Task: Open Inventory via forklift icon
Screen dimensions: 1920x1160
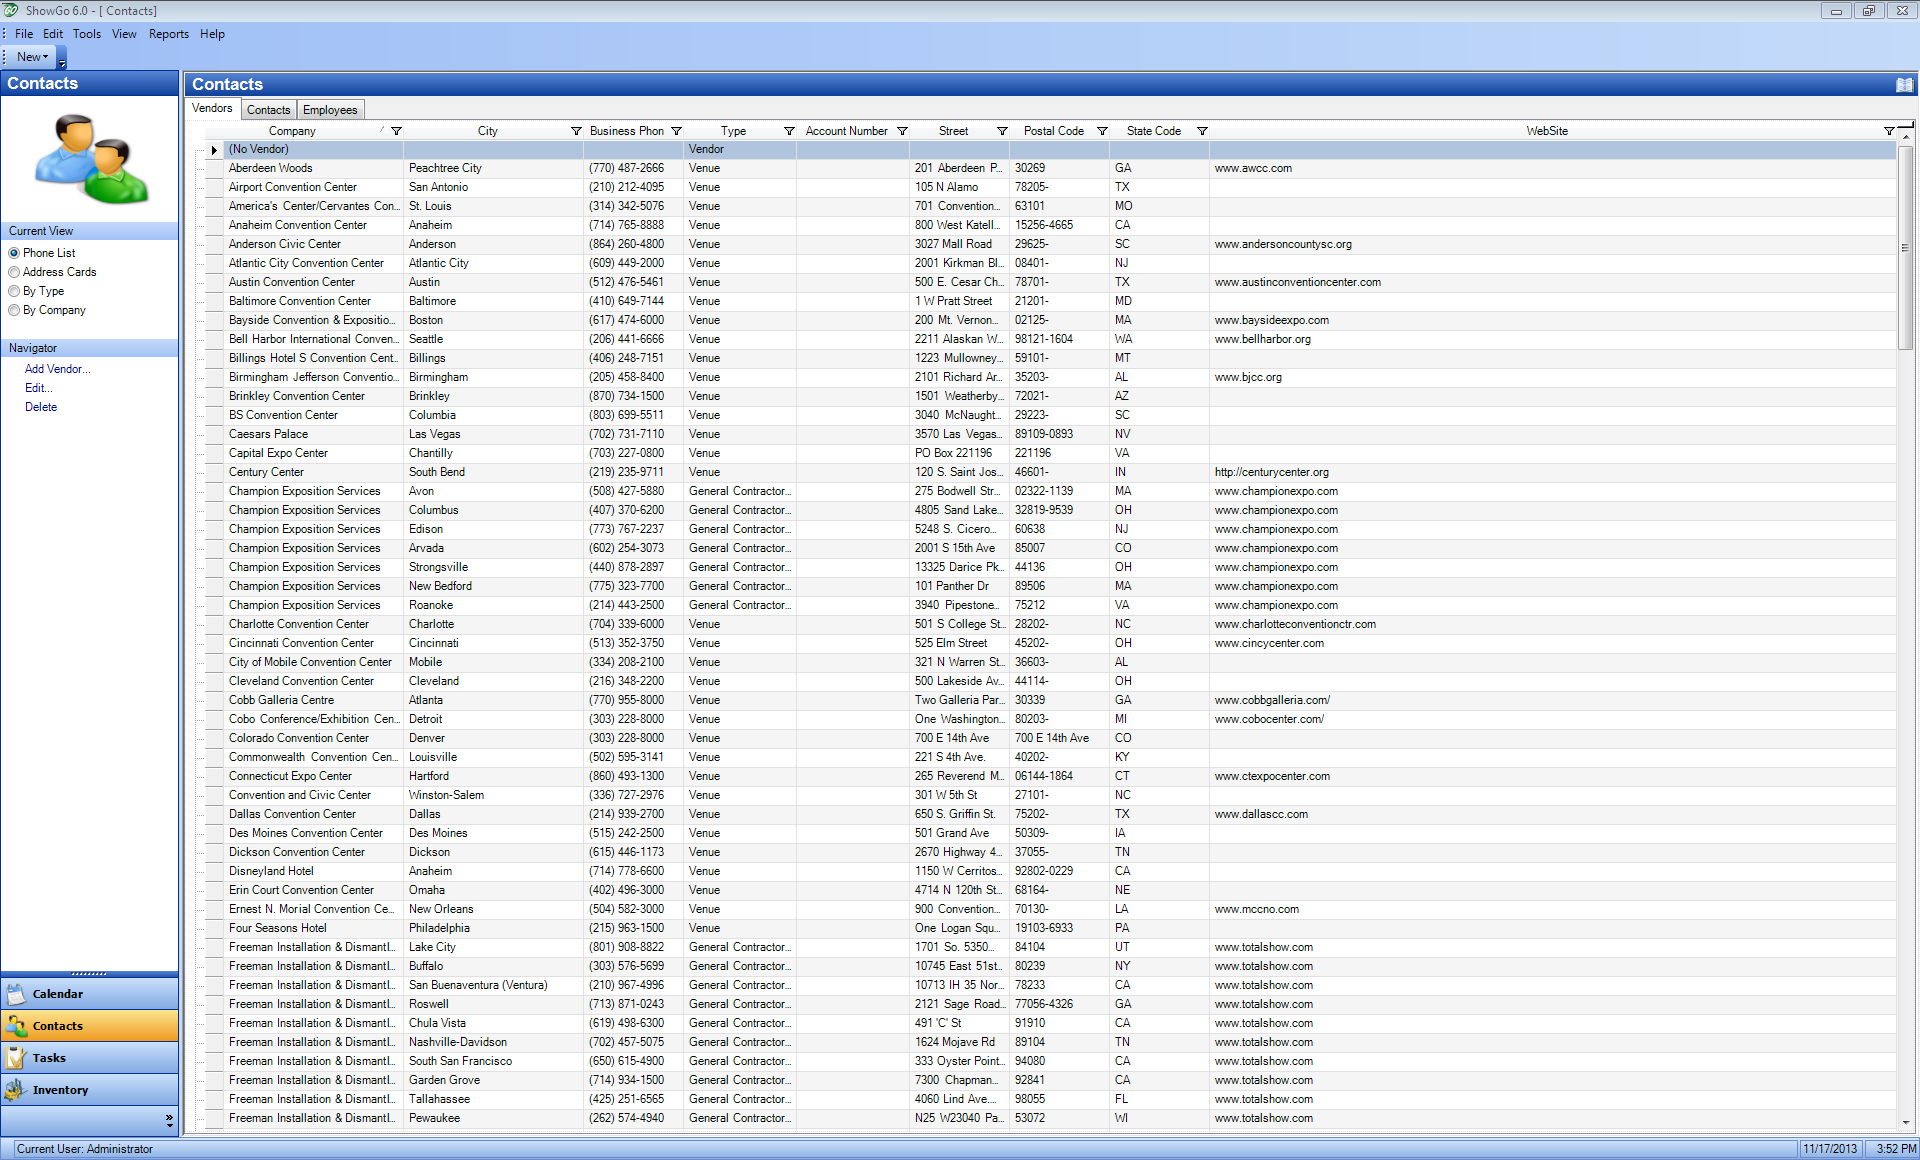Action: click(x=16, y=1090)
